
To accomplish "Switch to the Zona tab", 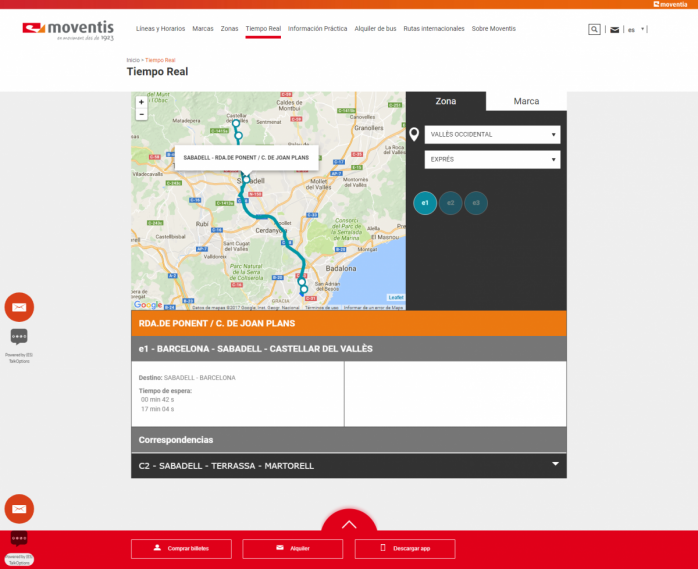I will tap(446, 101).
